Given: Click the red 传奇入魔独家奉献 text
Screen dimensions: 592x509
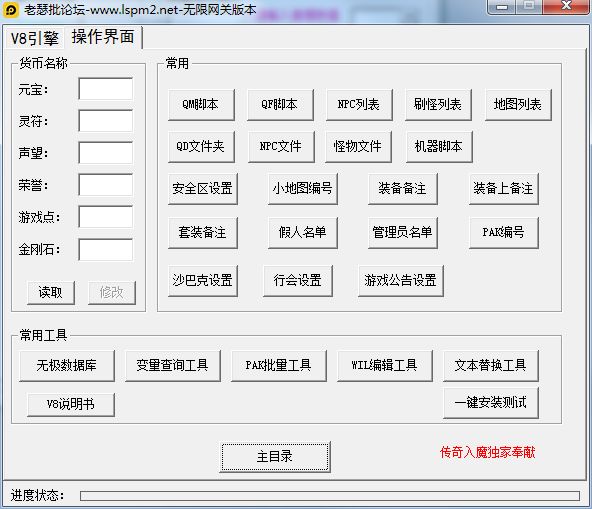Looking at the screenshot, I should tap(488, 452).
